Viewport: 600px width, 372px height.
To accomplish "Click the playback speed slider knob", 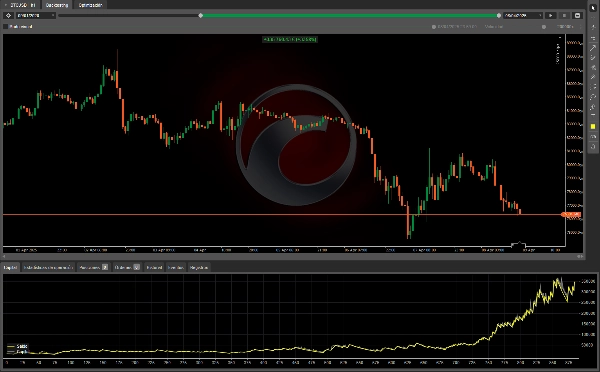I will pos(544,27).
